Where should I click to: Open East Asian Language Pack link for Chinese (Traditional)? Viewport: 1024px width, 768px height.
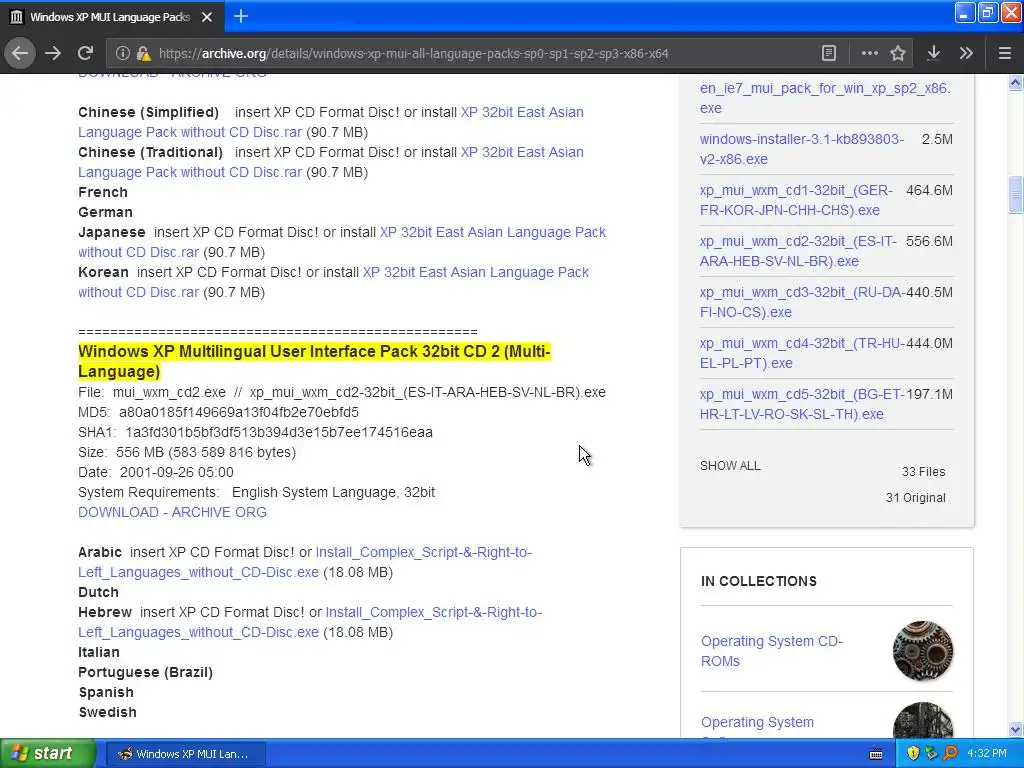330,162
